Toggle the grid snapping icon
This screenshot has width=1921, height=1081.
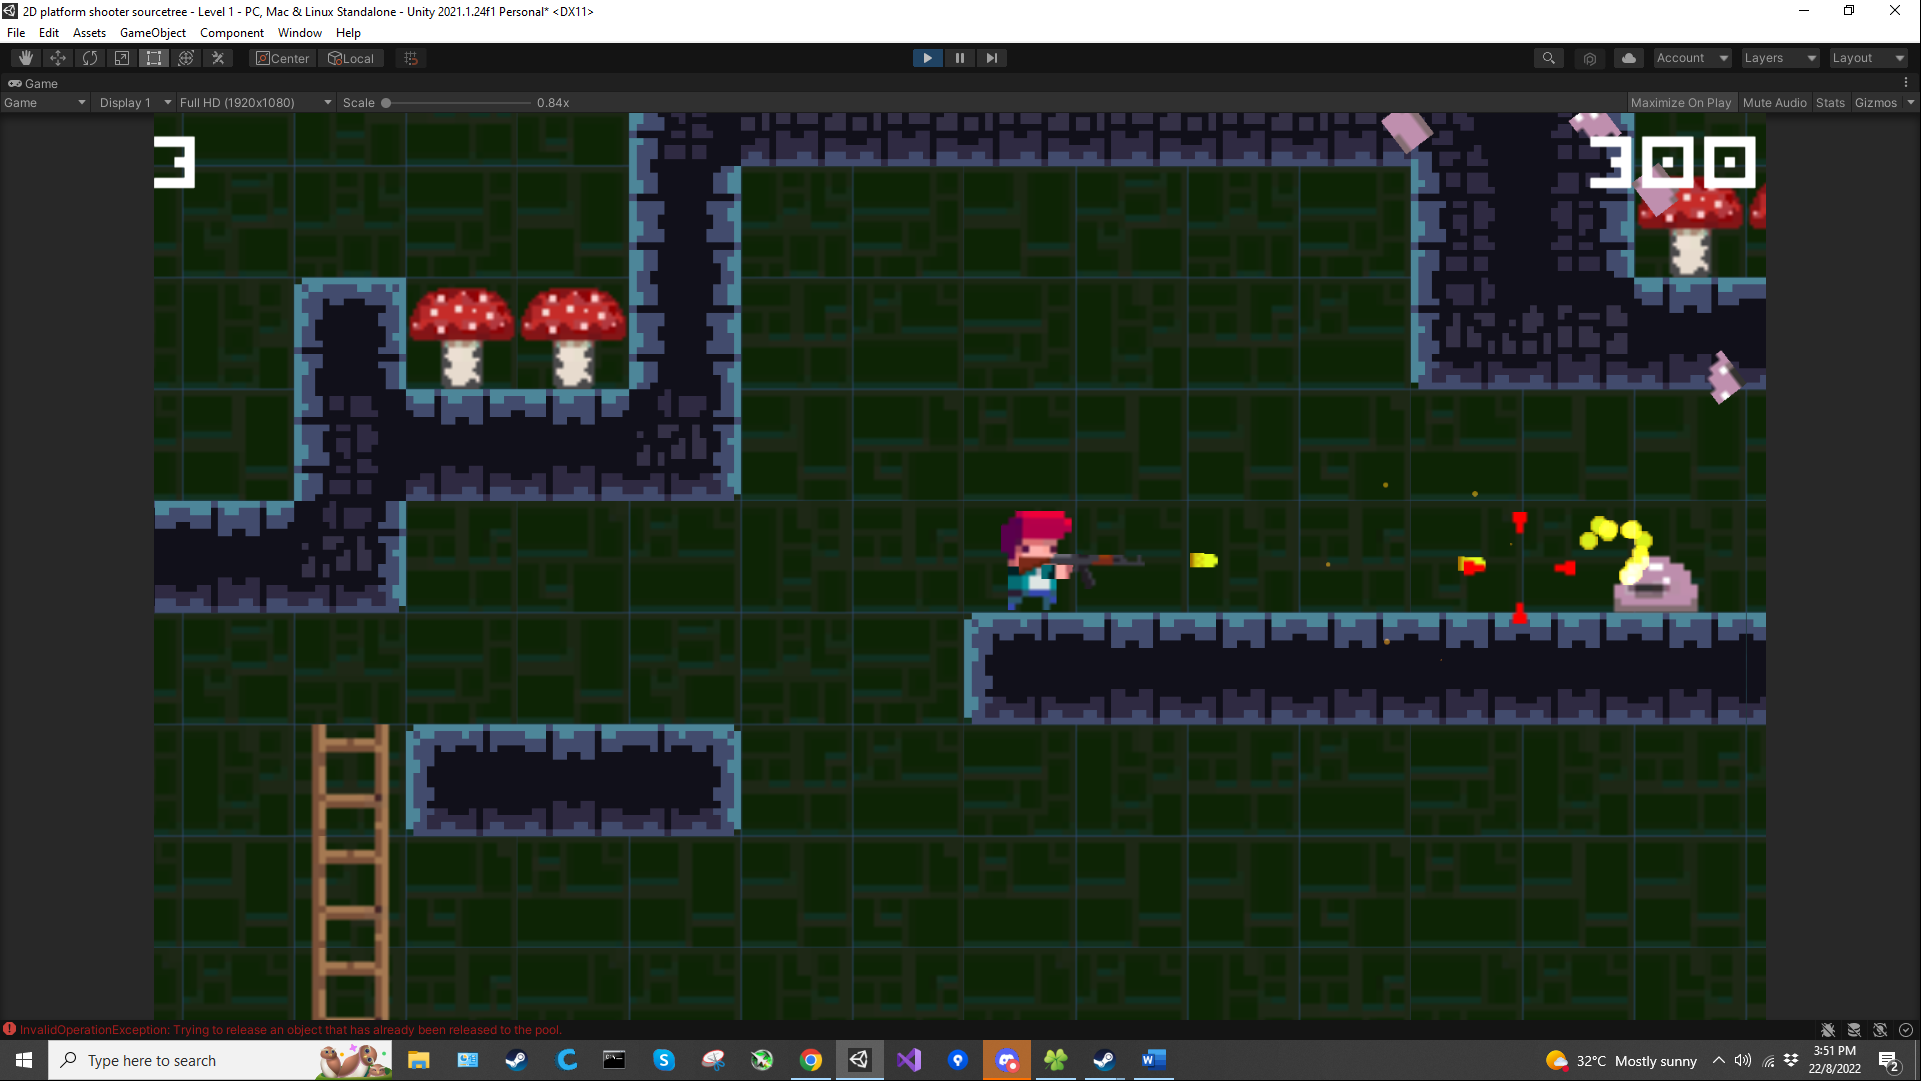pyautogui.click(x=411, y=58)
